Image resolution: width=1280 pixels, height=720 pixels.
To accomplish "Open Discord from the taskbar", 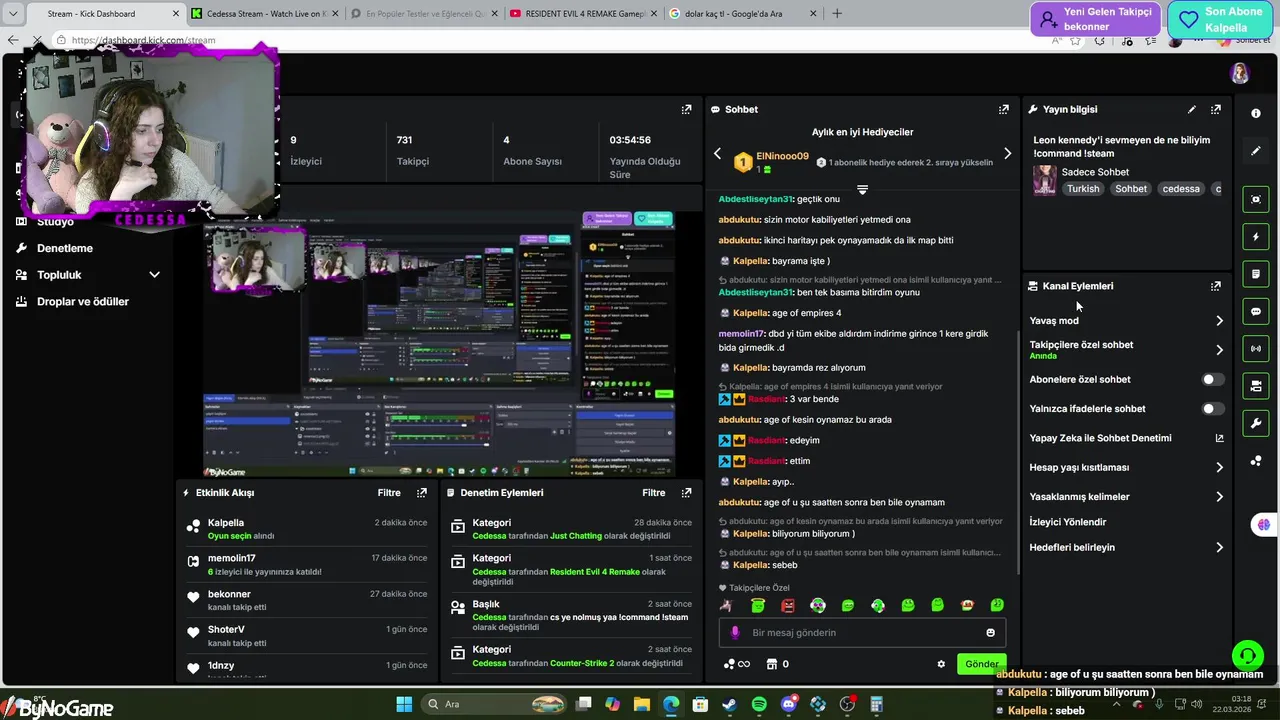I will coord(789,704).
